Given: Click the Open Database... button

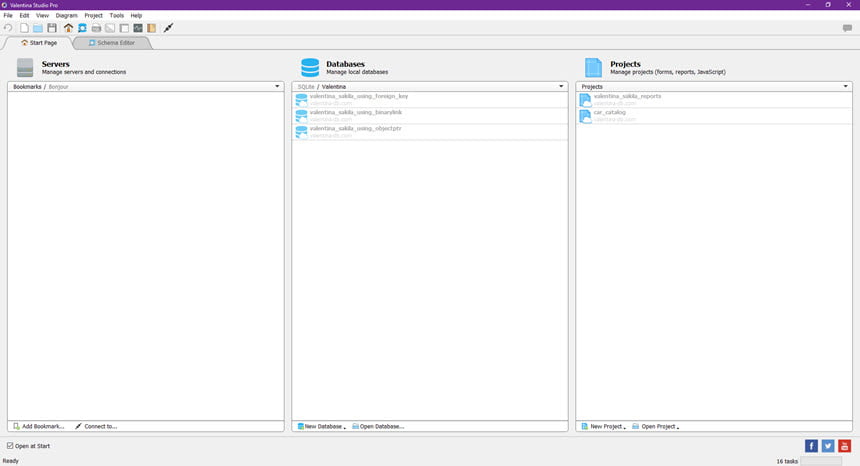Looking at the screenshot, I should (x=378, y=426).
